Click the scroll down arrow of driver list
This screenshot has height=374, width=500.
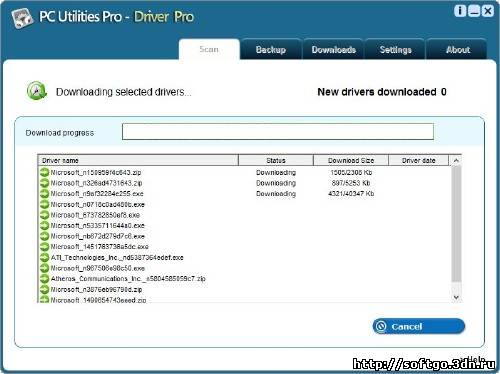pyautogui.click(x=456, y=297)
